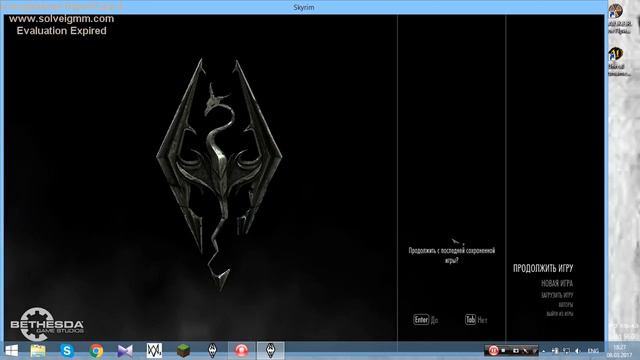This screenshot has width=640, height=360.
Task: Select НОВАЯ ИГРА in the main menu
Action: click(x=557, y=283)
